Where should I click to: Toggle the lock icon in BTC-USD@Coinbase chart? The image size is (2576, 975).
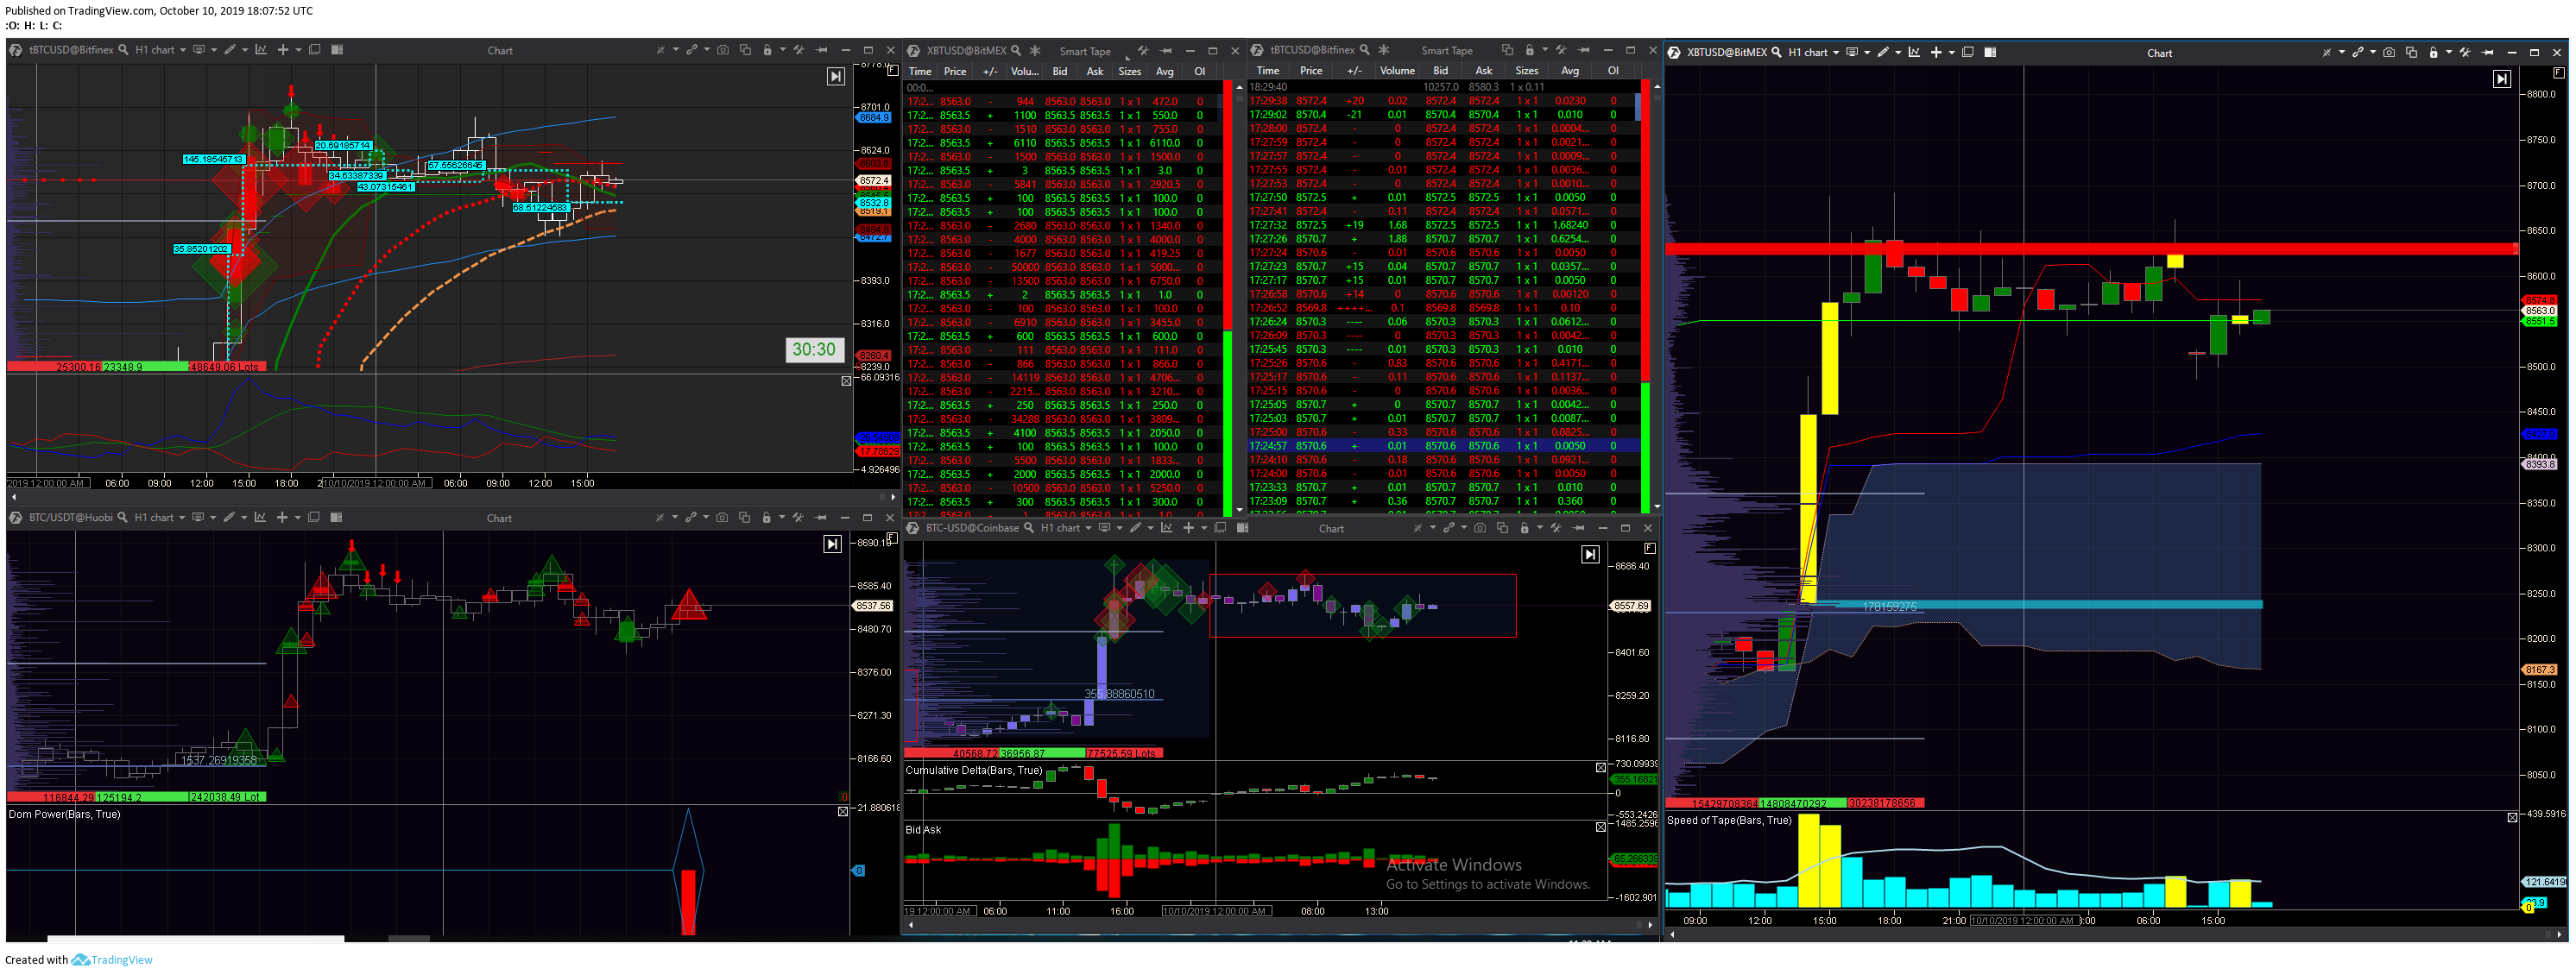tap(1525, 528)
